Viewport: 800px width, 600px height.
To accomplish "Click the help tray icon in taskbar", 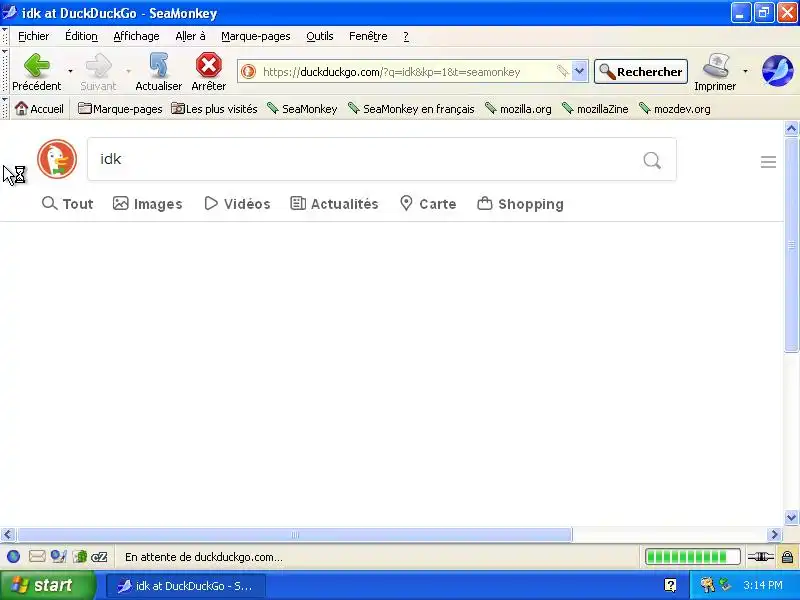I will tap(670, 585).
